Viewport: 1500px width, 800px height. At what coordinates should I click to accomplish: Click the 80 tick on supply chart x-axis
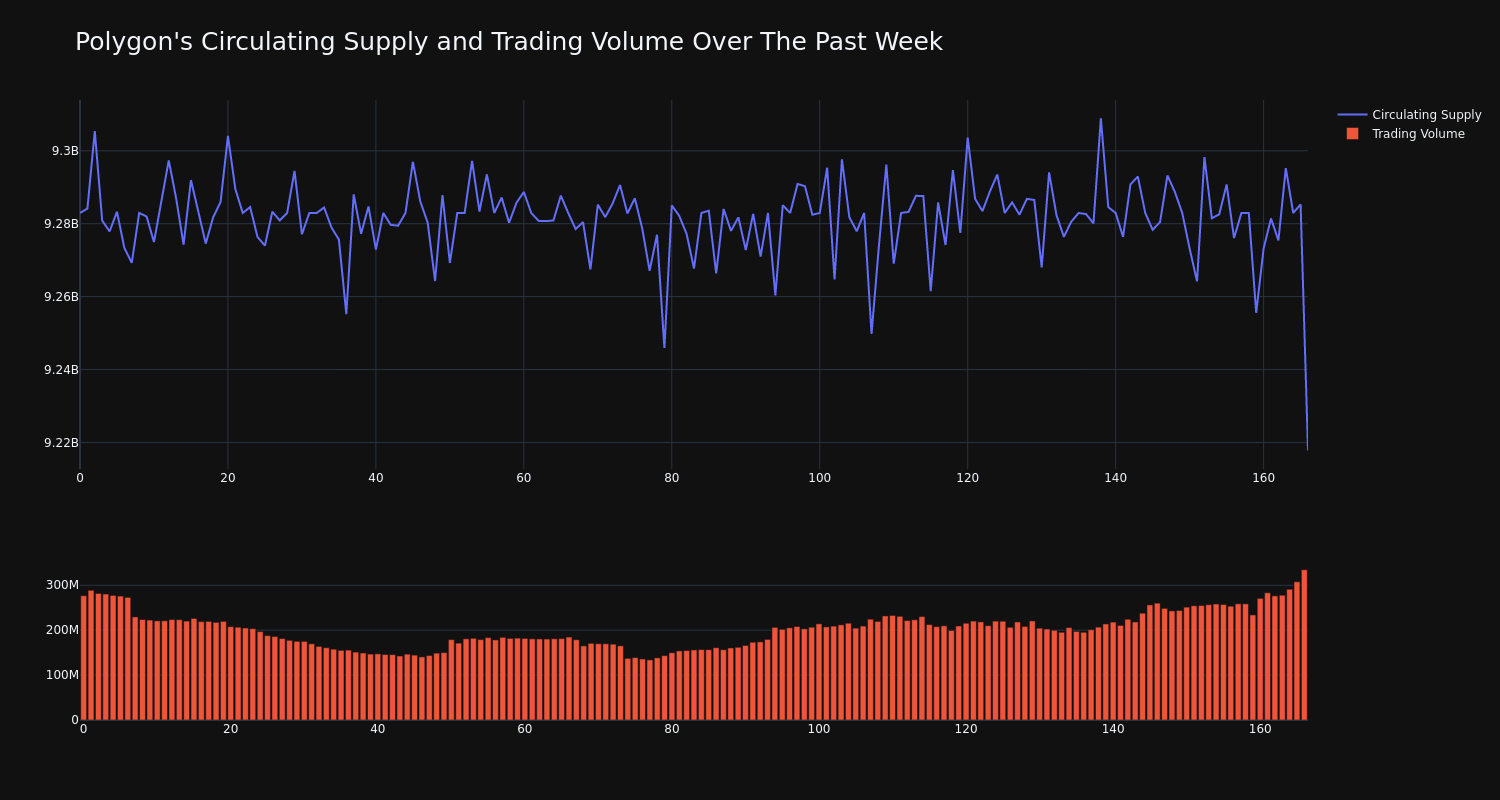coord(671,478)
